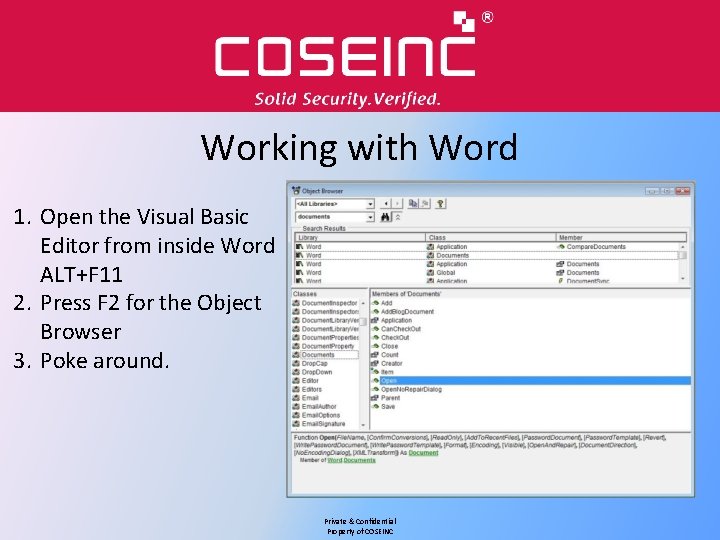Select the DocumentSync search result

tap(588, 281)
